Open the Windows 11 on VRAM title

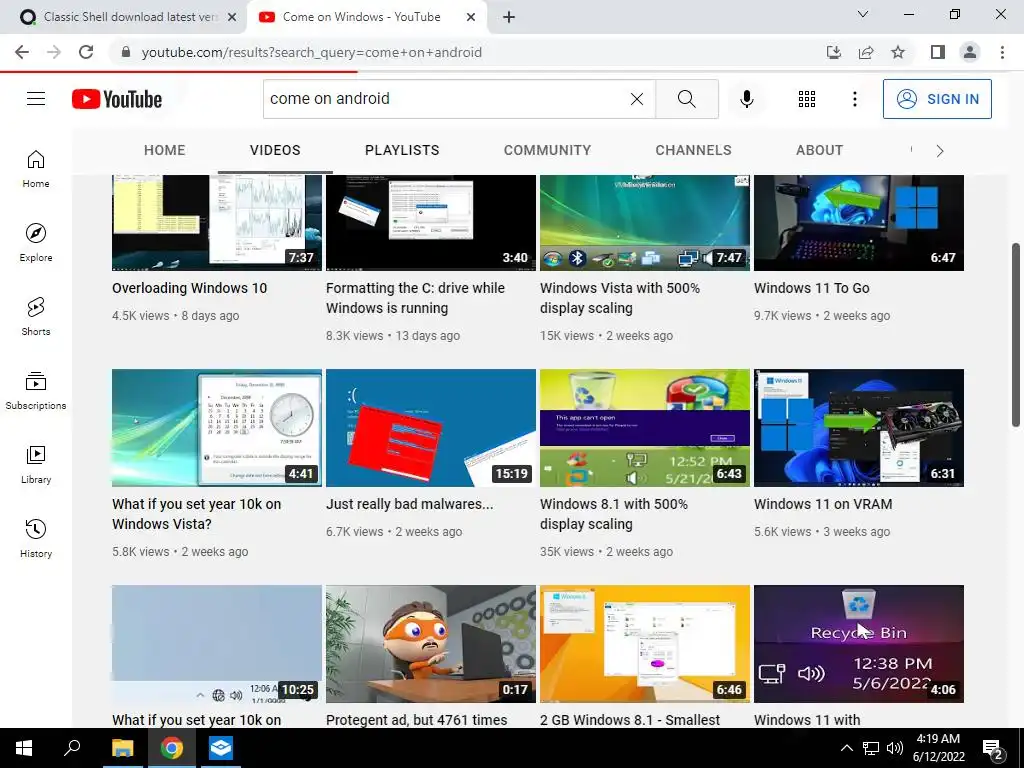[823, 504]
